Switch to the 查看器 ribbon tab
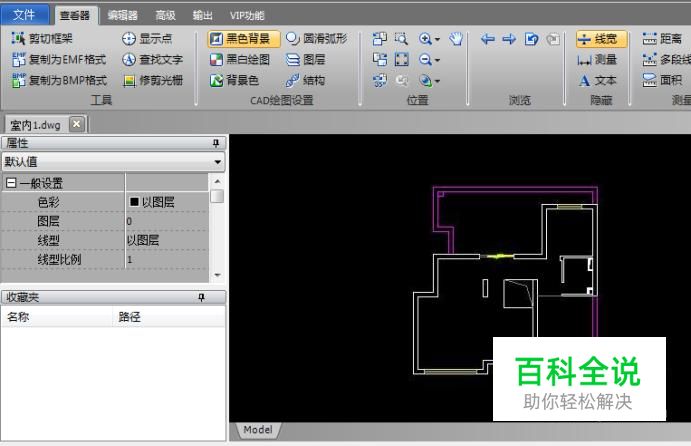 pos(75,15)
